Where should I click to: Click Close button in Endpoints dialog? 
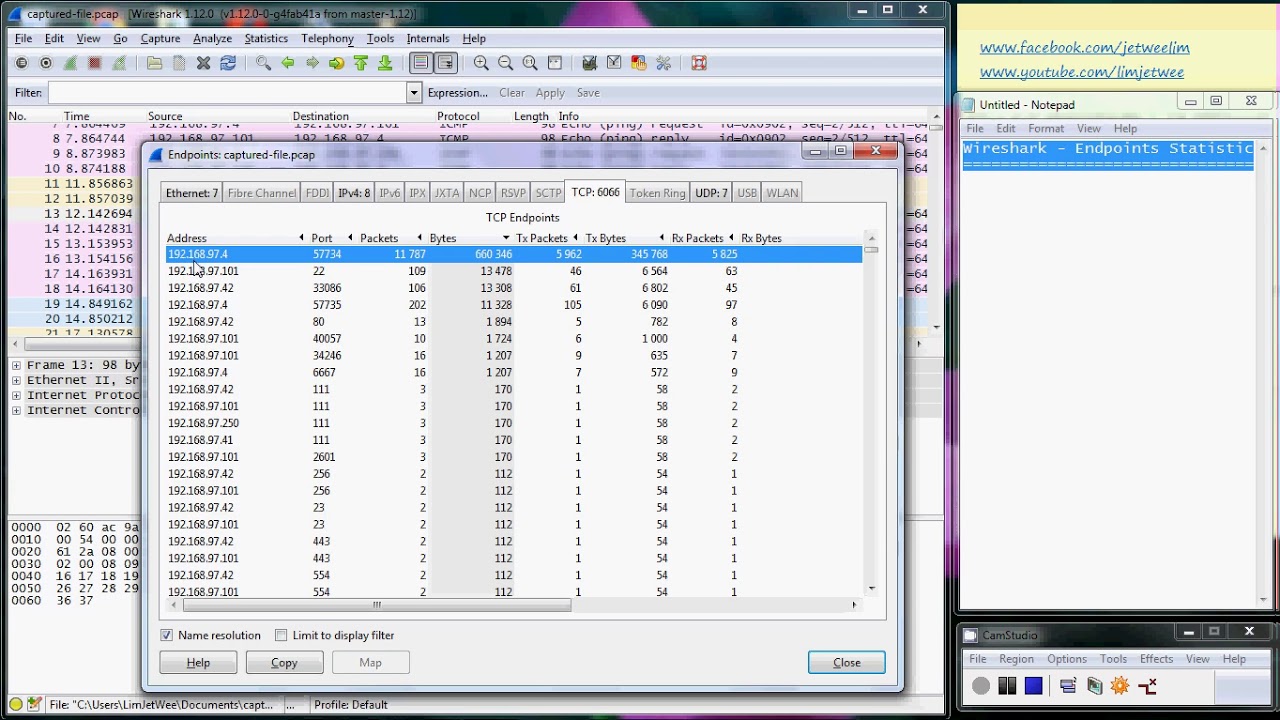(x=846, y=662)
